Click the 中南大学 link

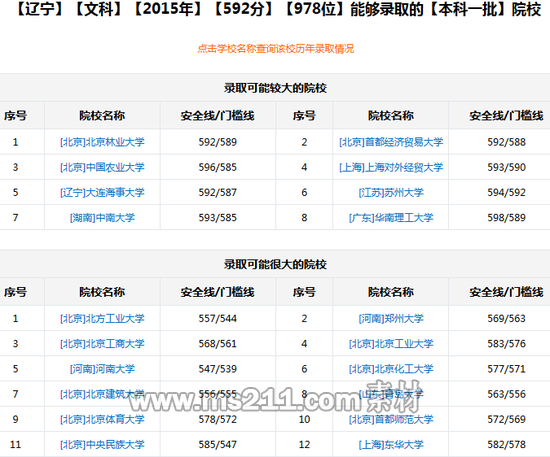click(102, 218)
